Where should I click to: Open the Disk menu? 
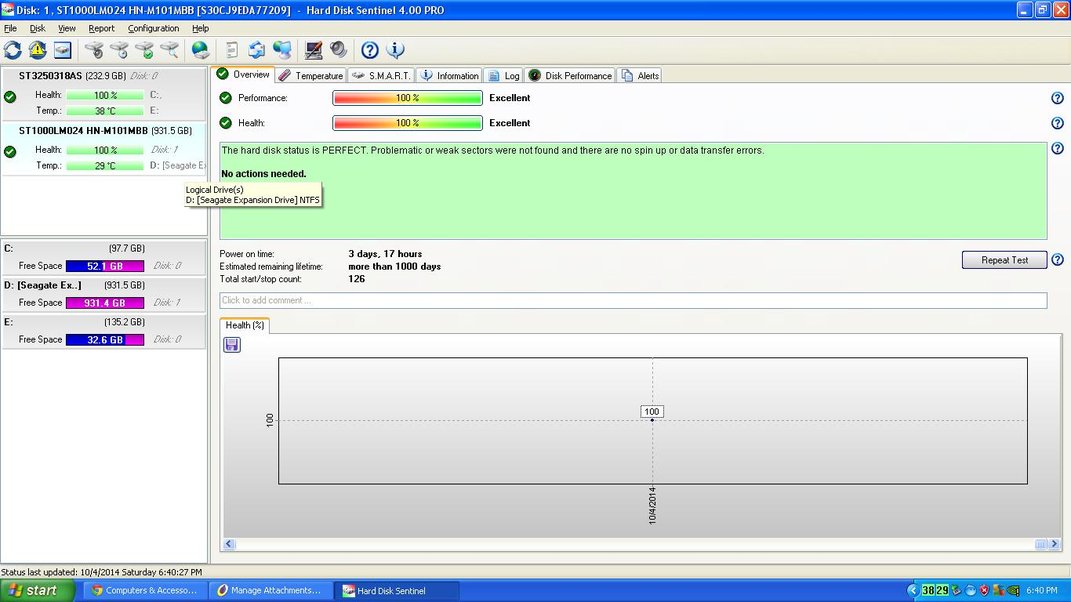[x=37, y=28]
